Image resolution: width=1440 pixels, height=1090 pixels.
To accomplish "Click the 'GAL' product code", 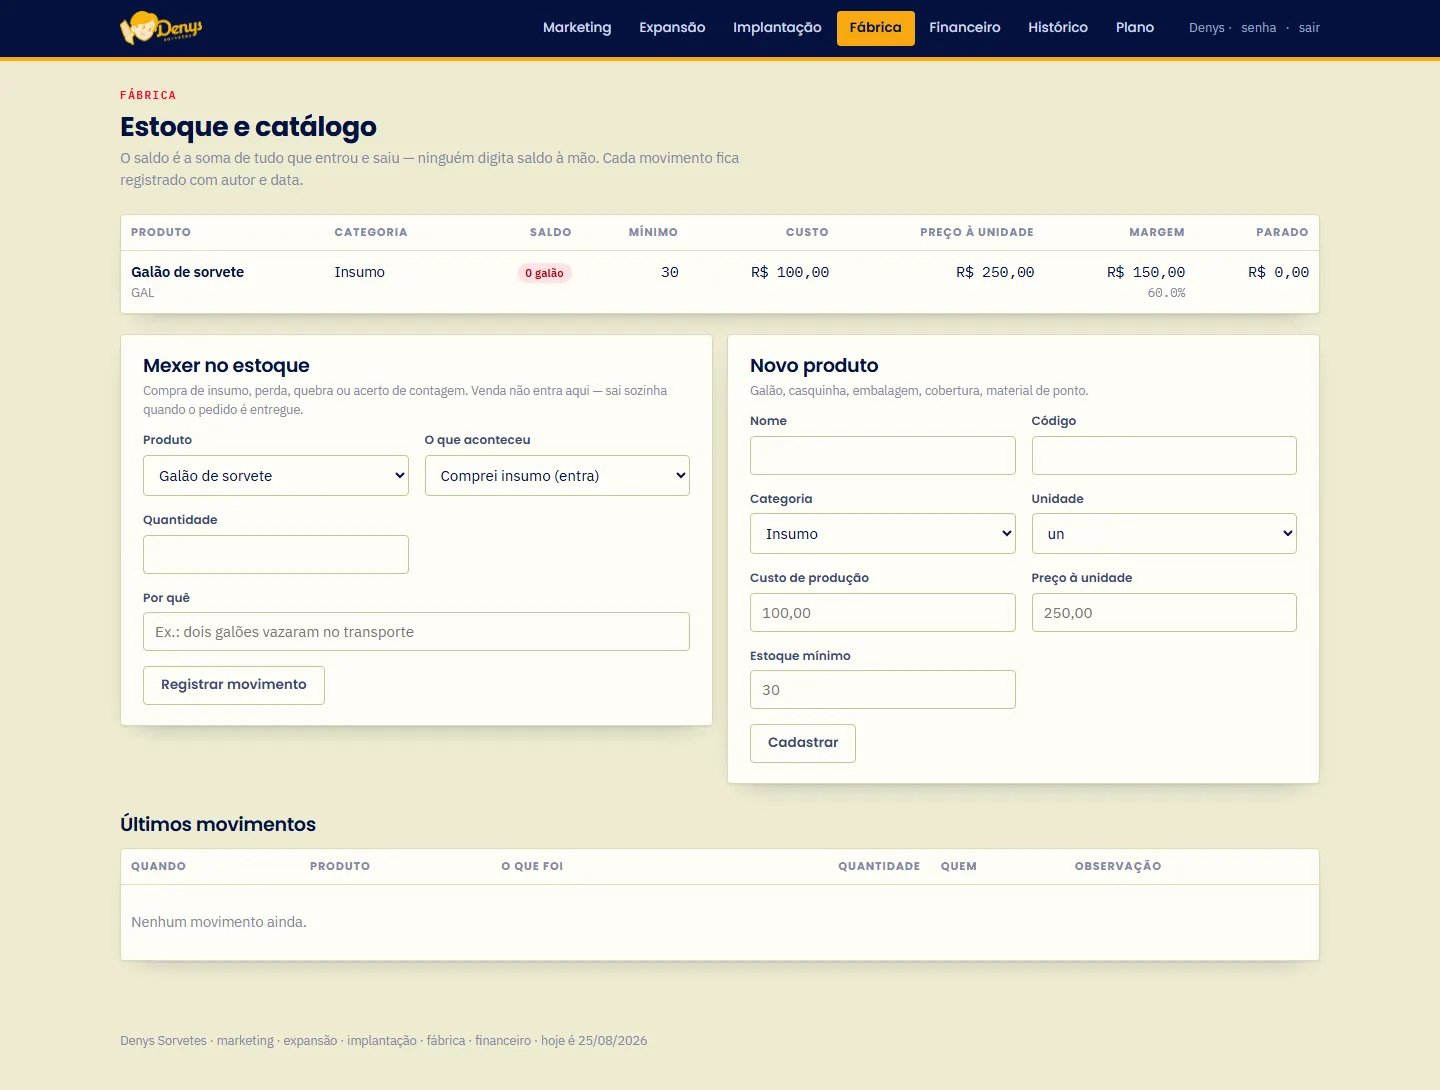I will 143,293.
